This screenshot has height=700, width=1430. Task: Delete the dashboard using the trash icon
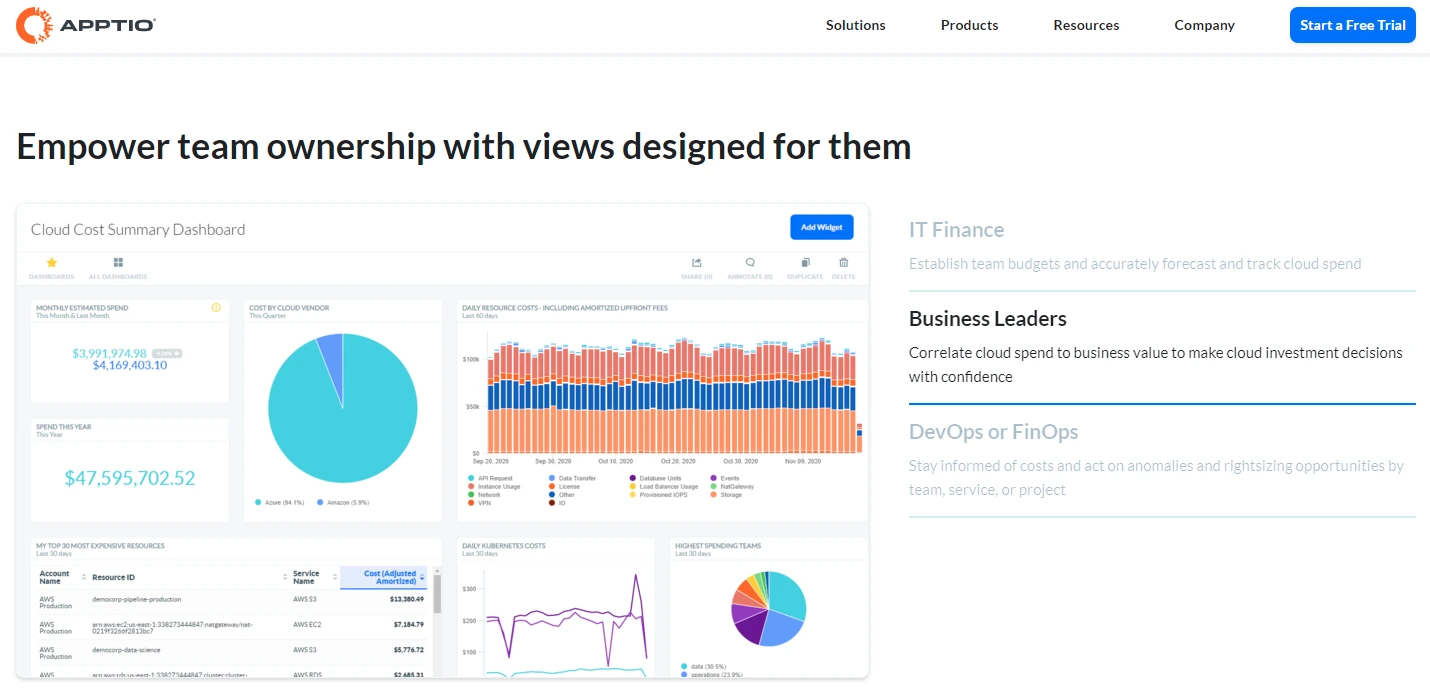coord(843,265)
